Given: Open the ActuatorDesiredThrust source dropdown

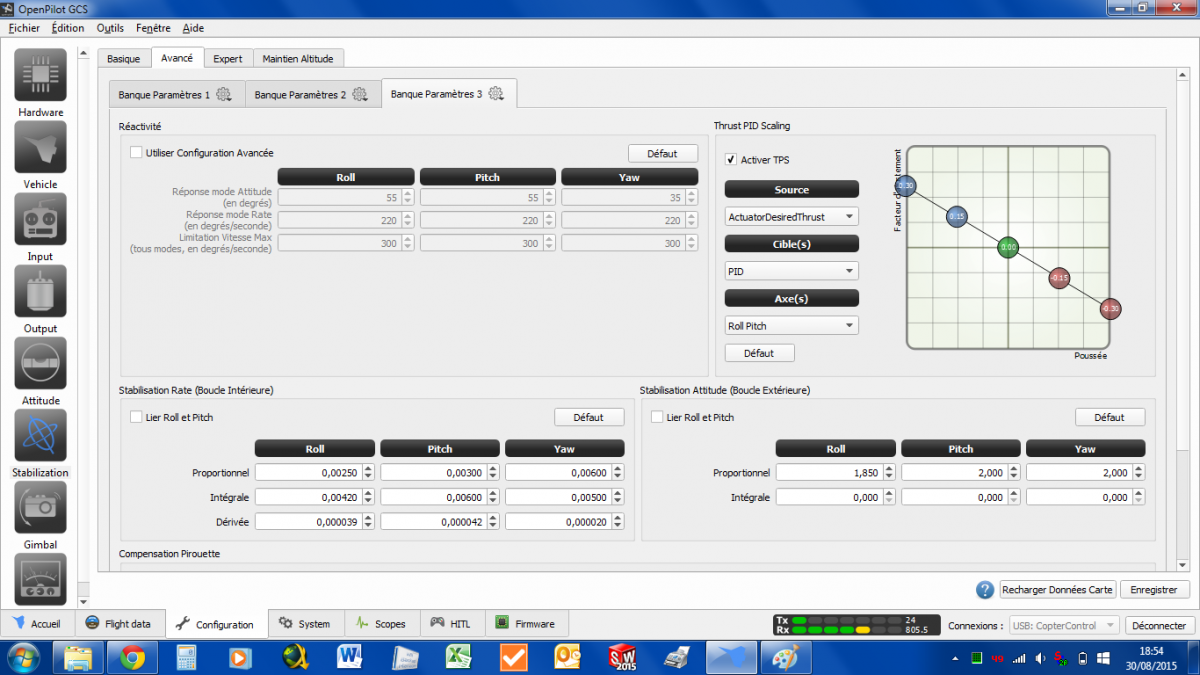Looking at the screenshot, I should point(791,216).
